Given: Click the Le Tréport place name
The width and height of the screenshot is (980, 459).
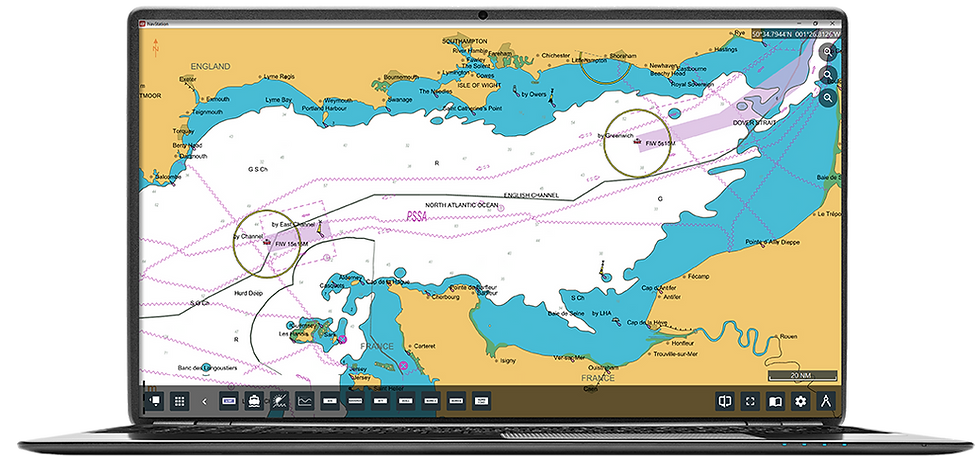Looking at the screenshot, I should (x=829, y=213).
